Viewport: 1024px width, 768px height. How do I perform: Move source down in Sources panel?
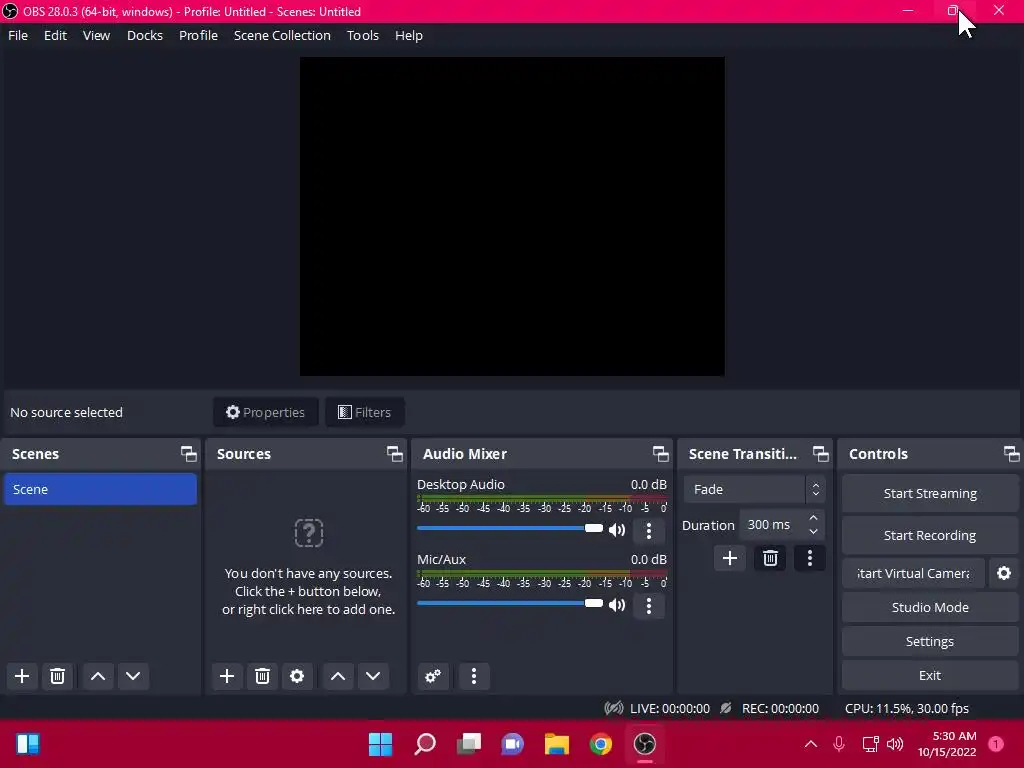(373, 676)
